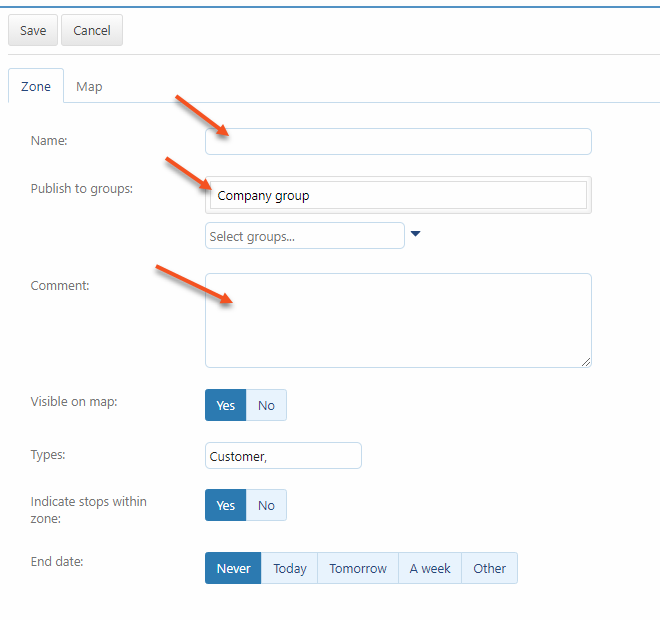Select the Company group entry

coord(398,195)
